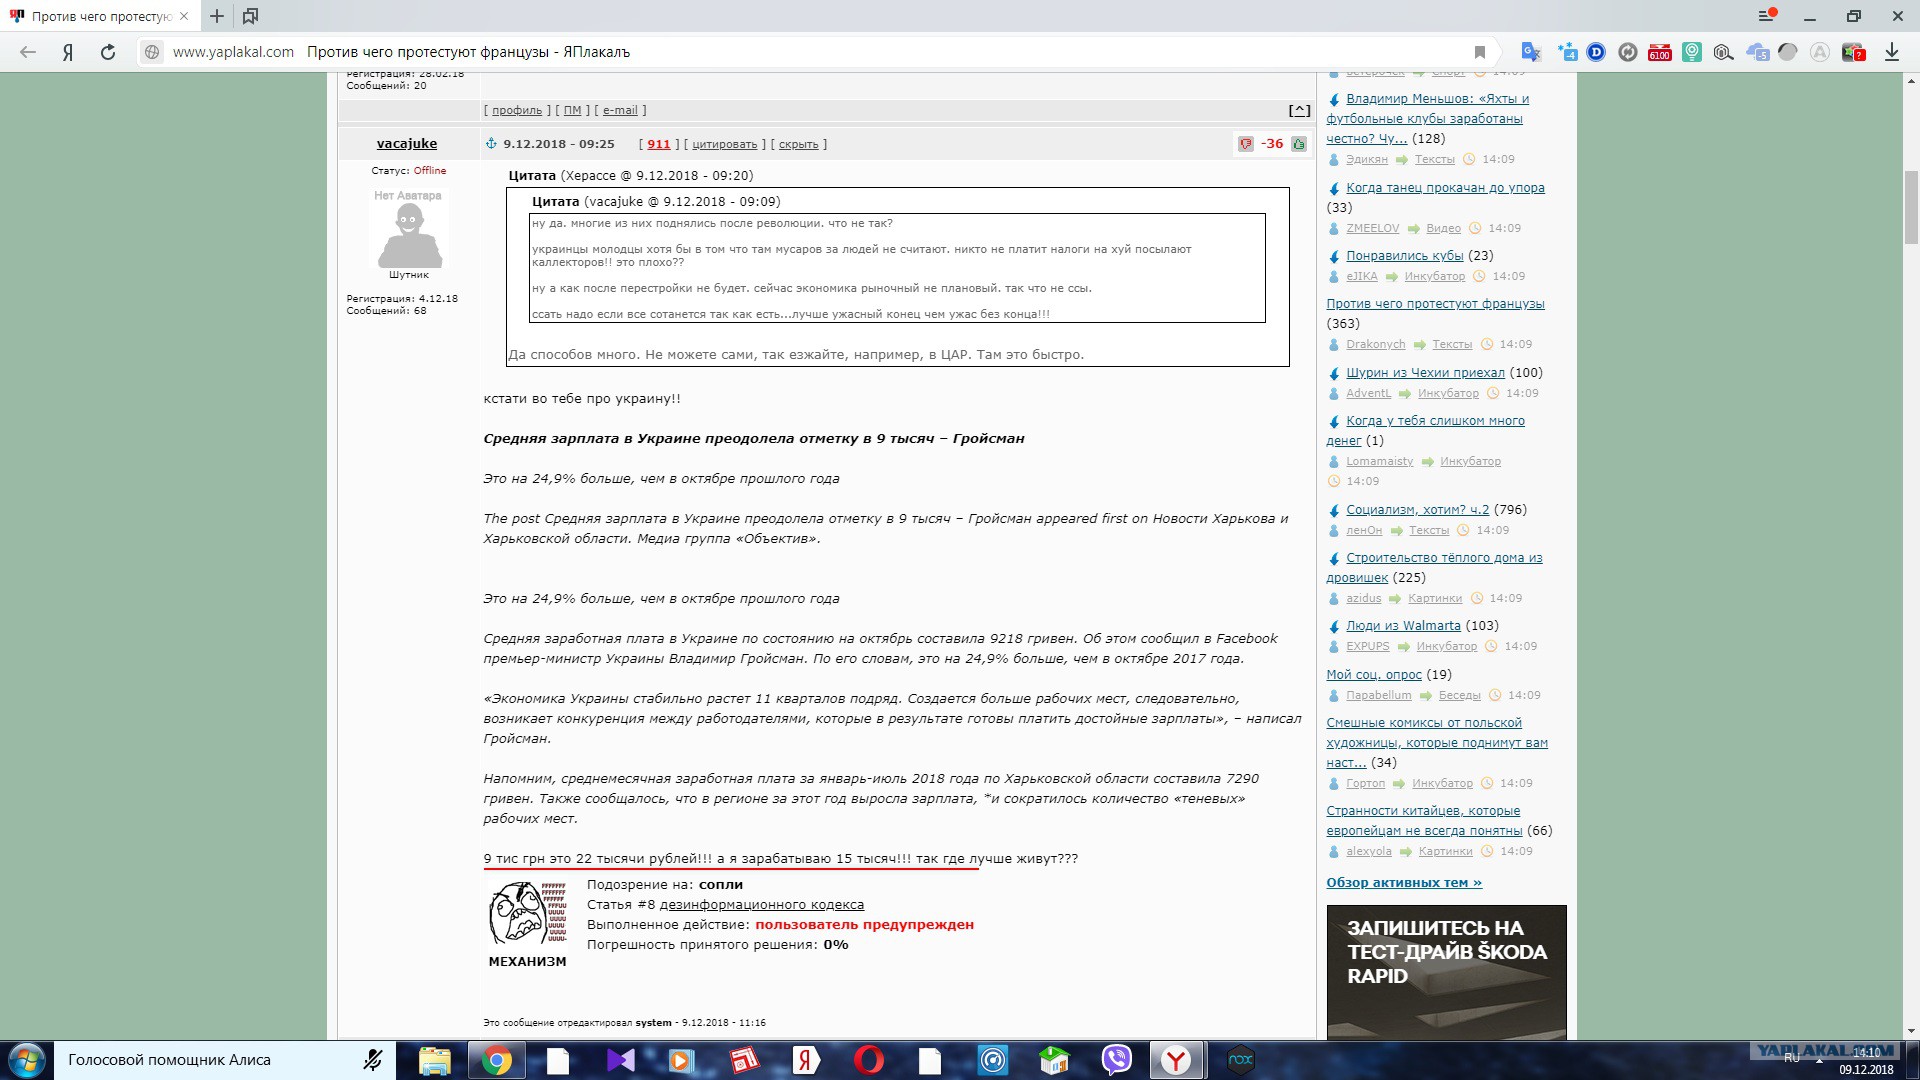
Task: Open 'Люди из Walmarta' topic
Action: coord(1403,626)
